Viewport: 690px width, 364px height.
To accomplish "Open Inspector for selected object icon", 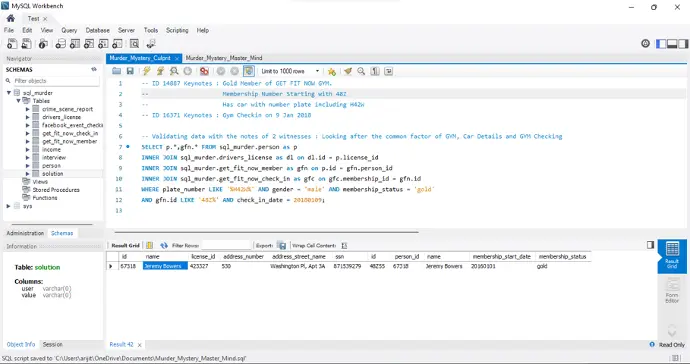I will pyautogui.click(x=43, y=44).
